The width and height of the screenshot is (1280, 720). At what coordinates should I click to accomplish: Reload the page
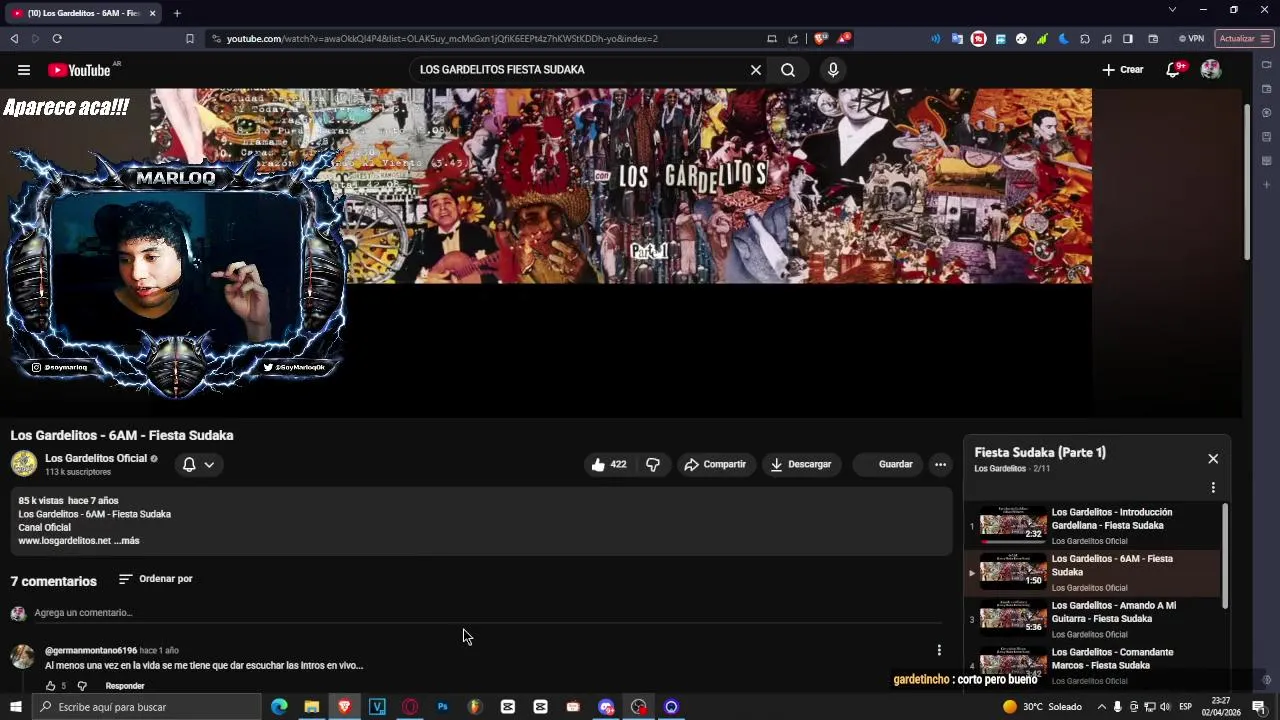pos(57,38)
